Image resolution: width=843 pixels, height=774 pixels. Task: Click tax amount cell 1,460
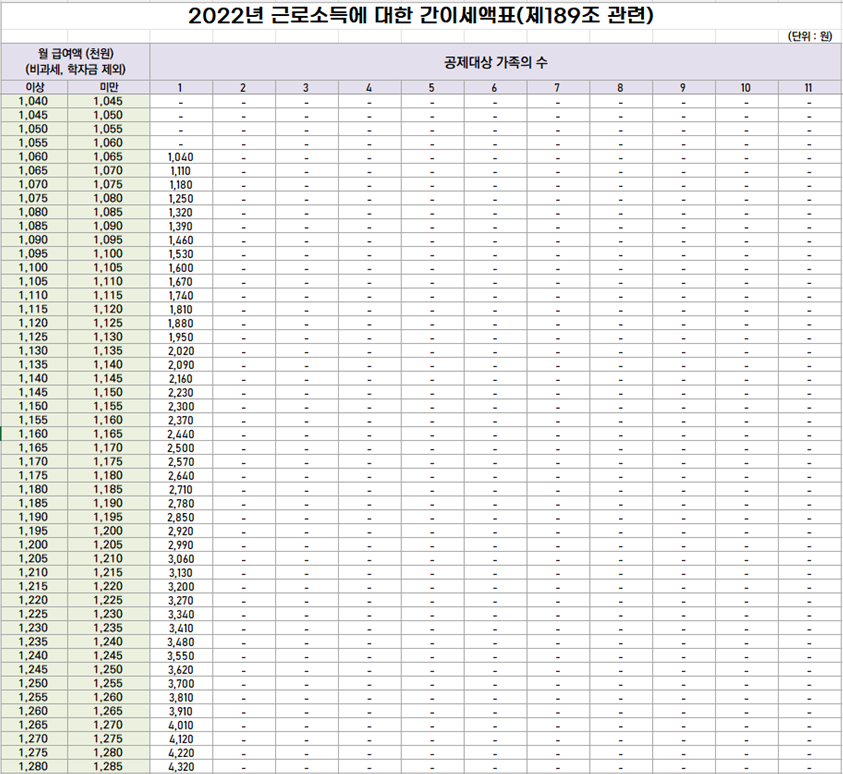tap(181, 240)
